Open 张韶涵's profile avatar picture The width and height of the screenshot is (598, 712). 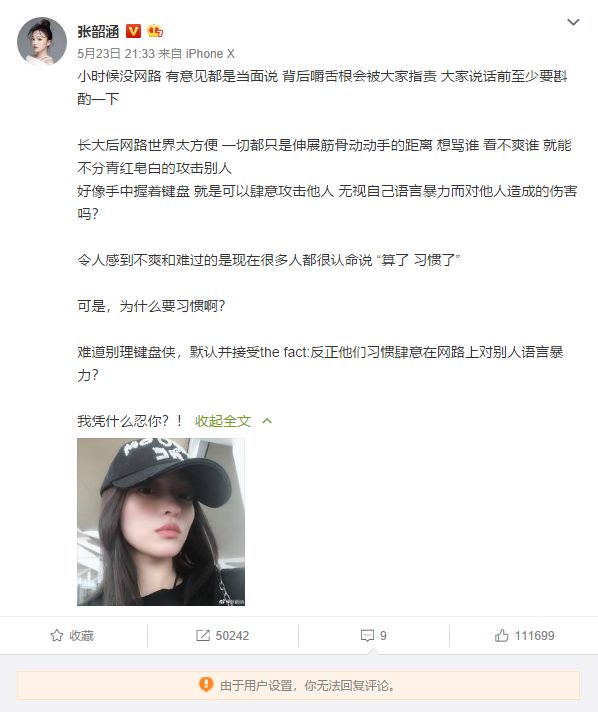[x=42, y=42]
